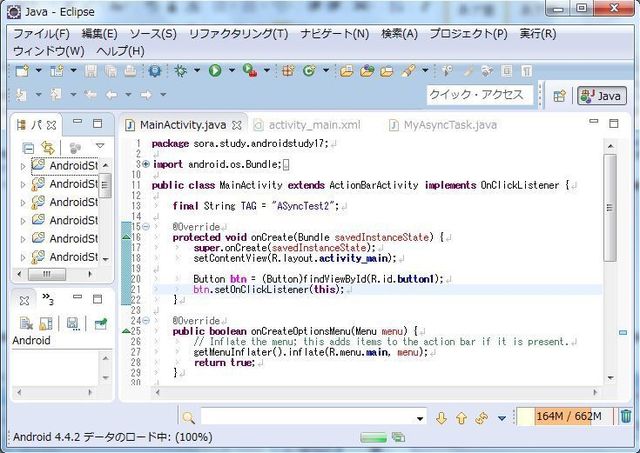This screenshot has height=453, width=640.
Task: Open the 実行(R) menu
Action: [538, 34]
